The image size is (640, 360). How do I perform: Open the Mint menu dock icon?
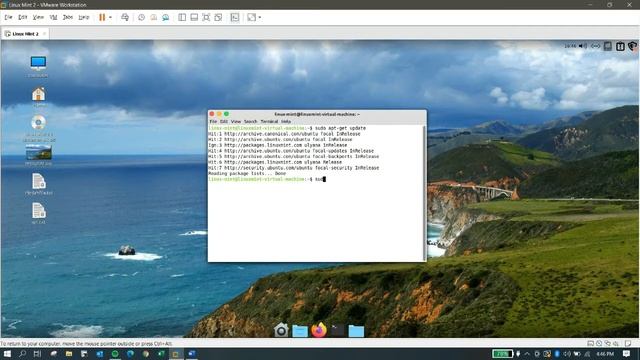click(281, 330)
